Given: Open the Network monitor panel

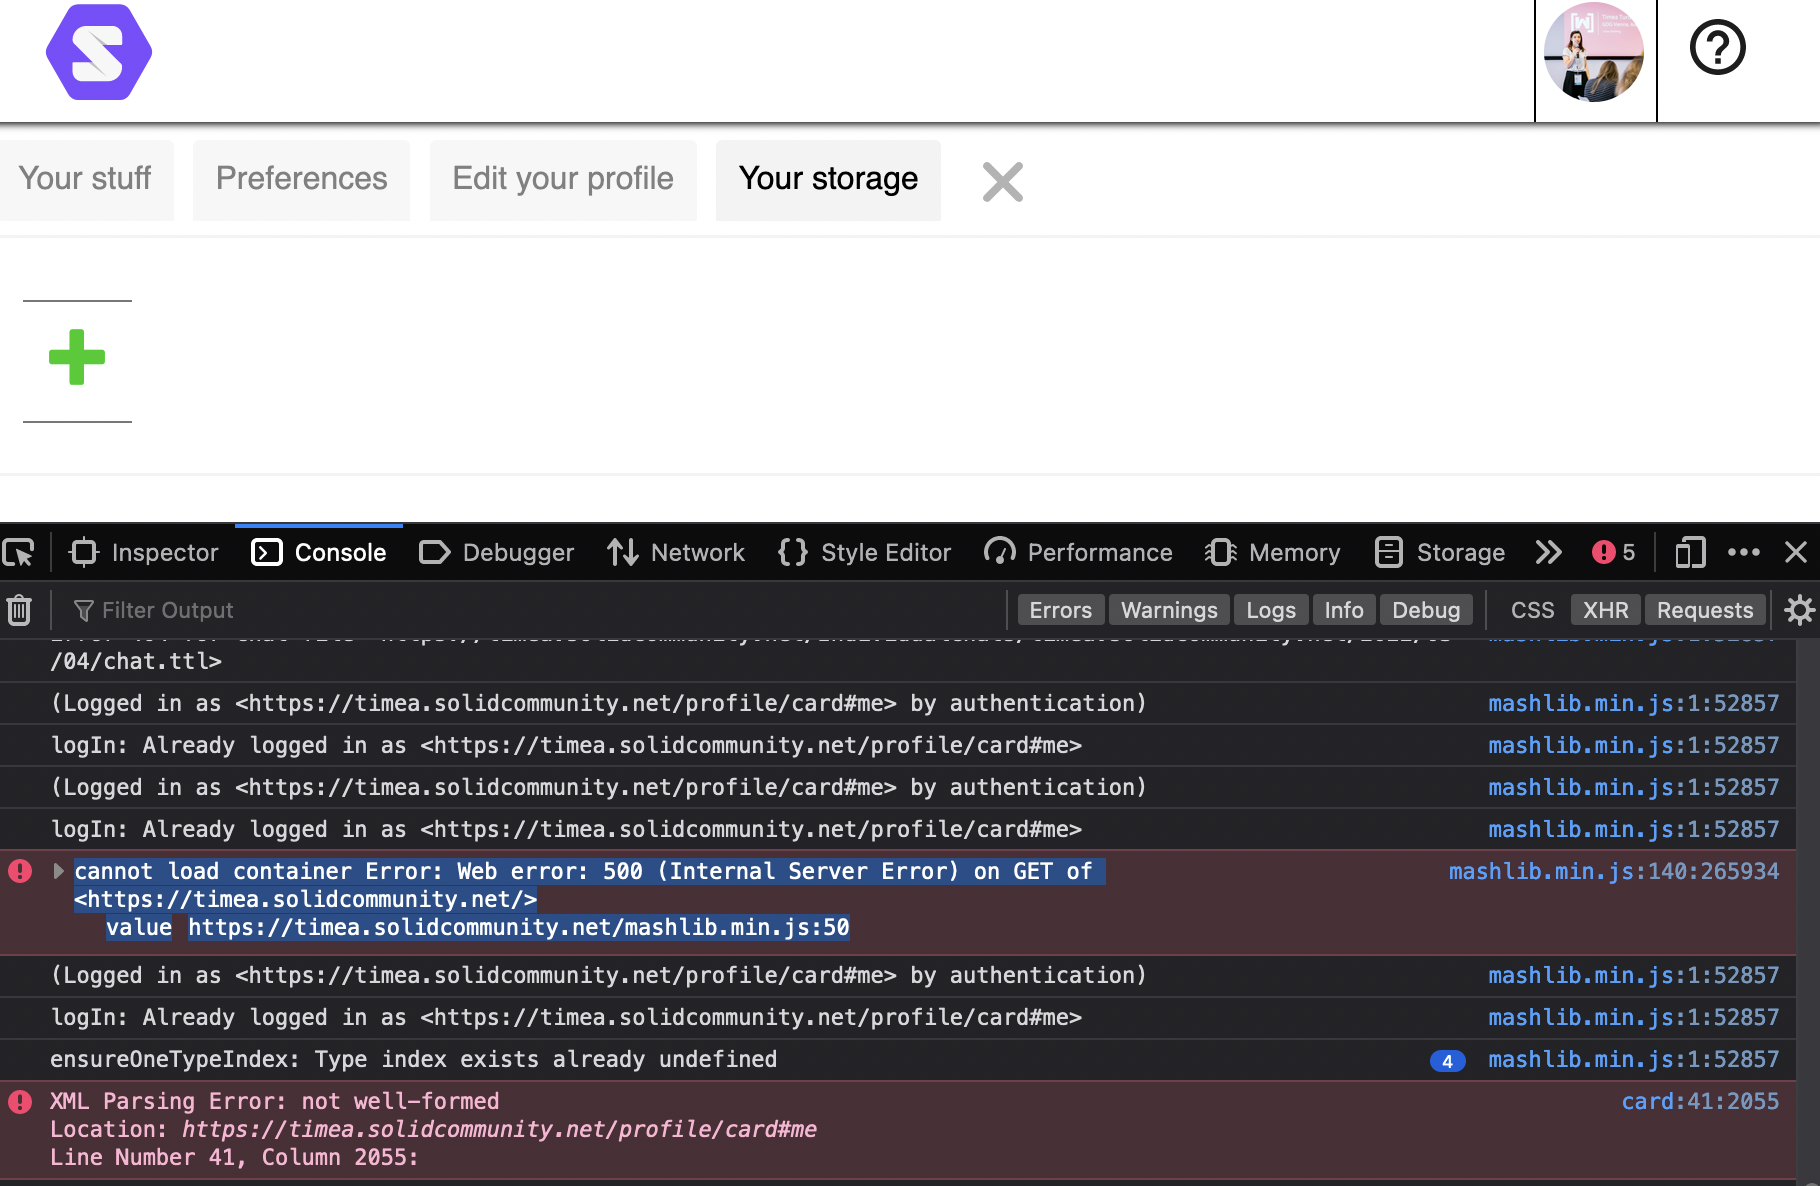Looking at the screenshot, I should (676, 552).
